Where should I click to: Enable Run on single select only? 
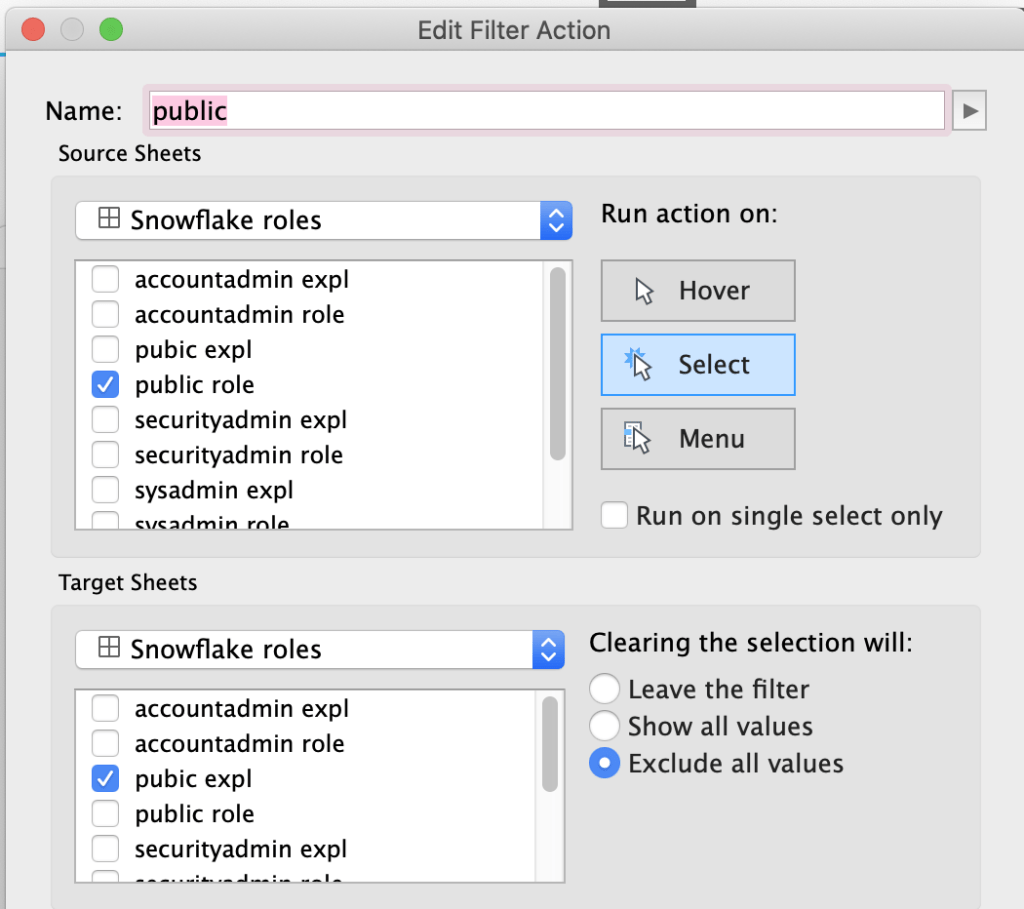pyautogui.click(x=614, y=516)
